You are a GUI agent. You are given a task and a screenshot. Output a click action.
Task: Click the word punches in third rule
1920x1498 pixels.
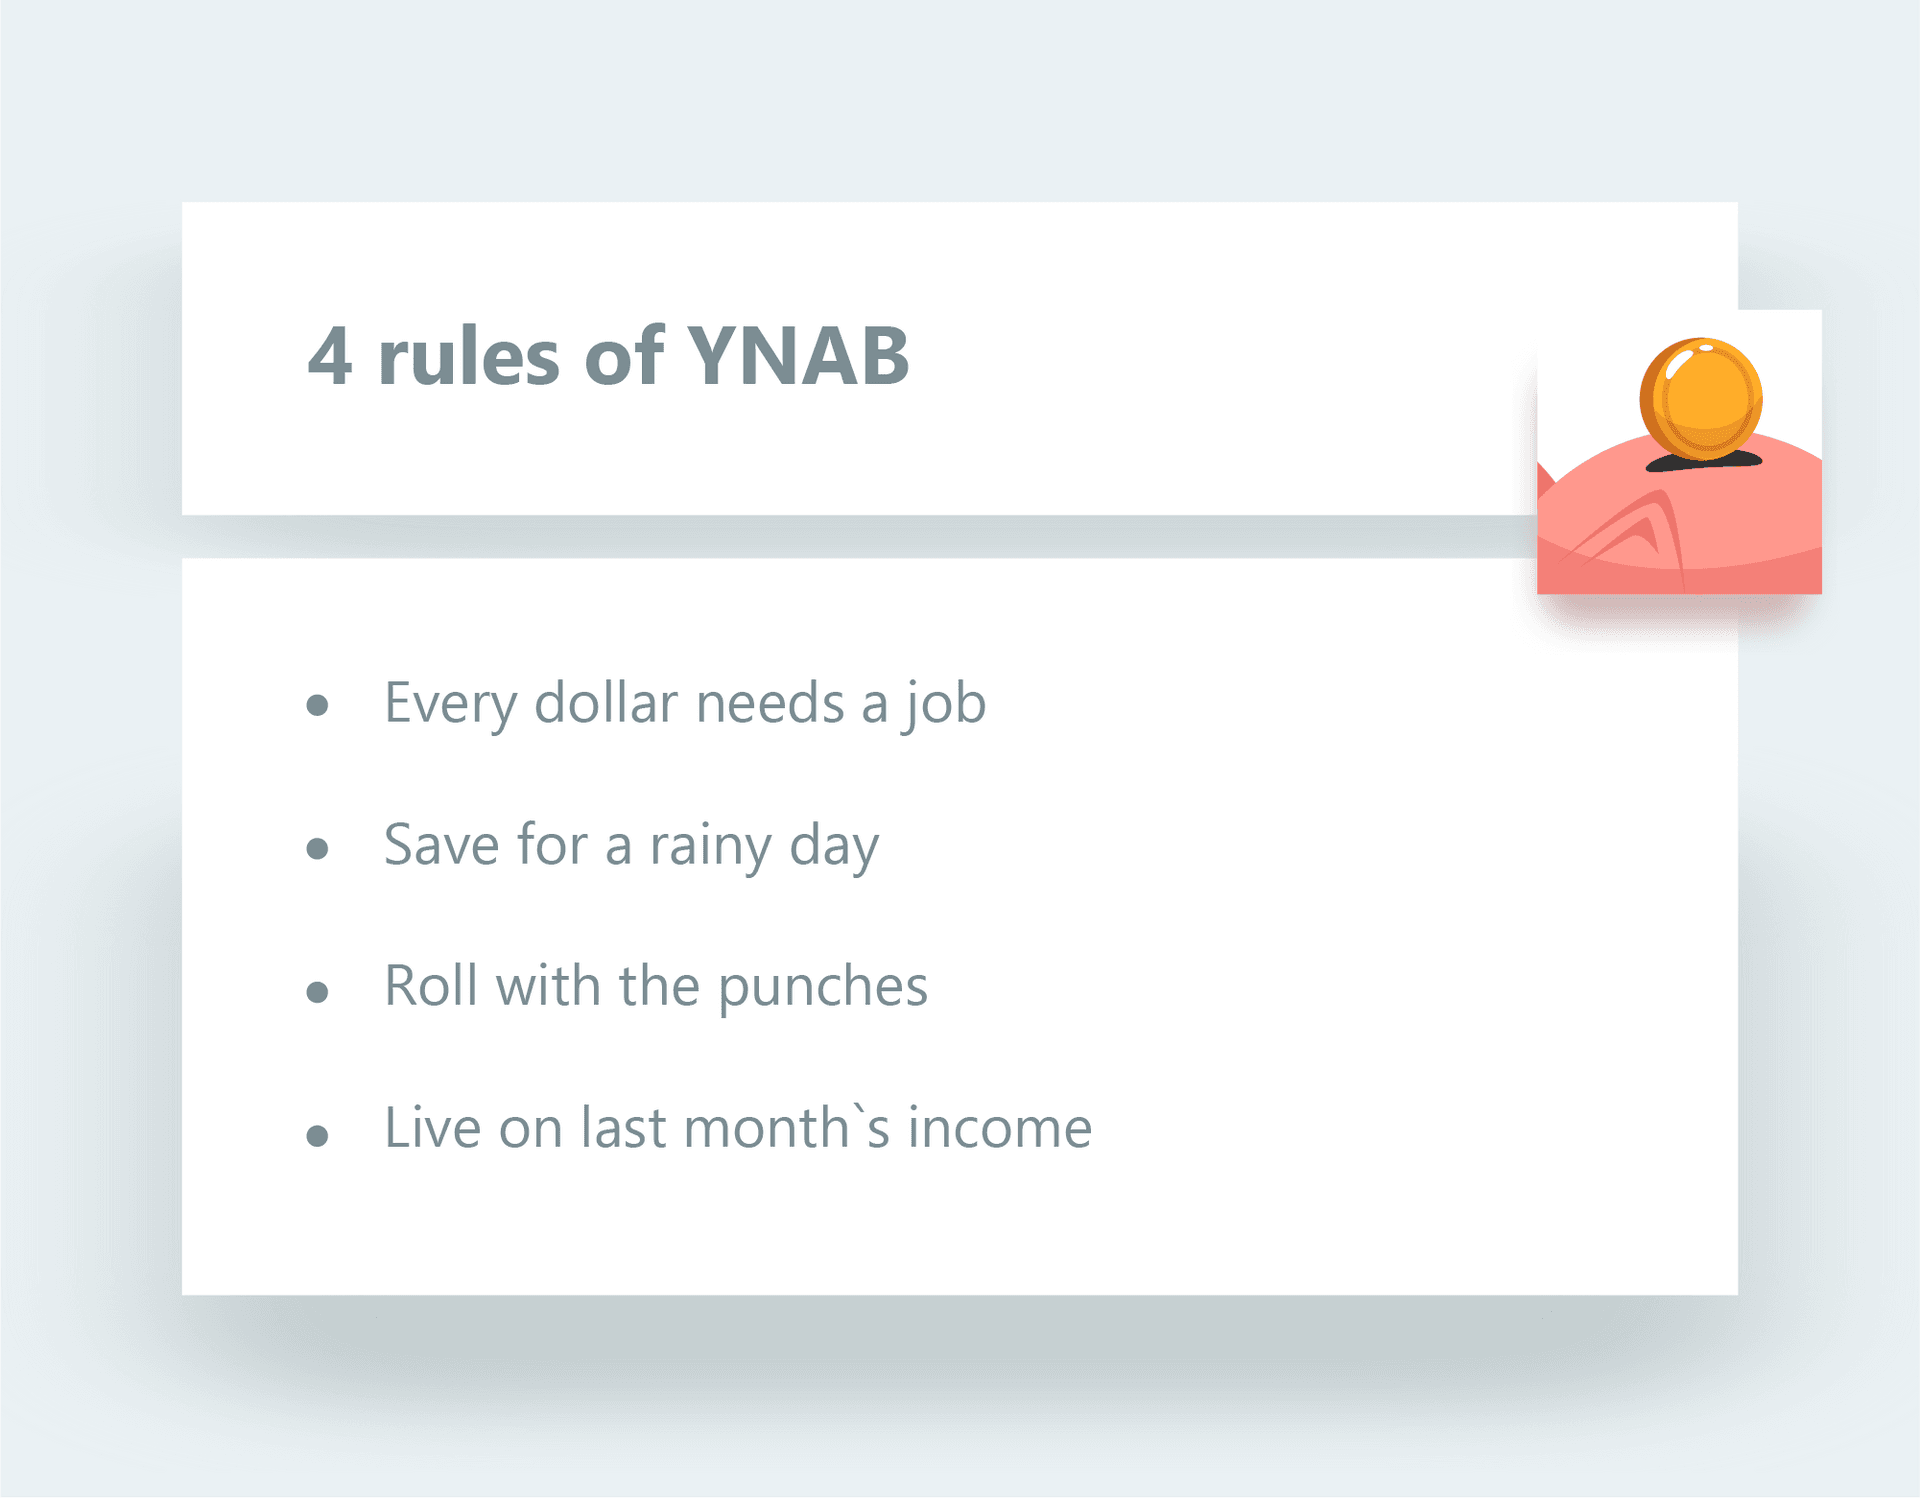pos(823,989)
